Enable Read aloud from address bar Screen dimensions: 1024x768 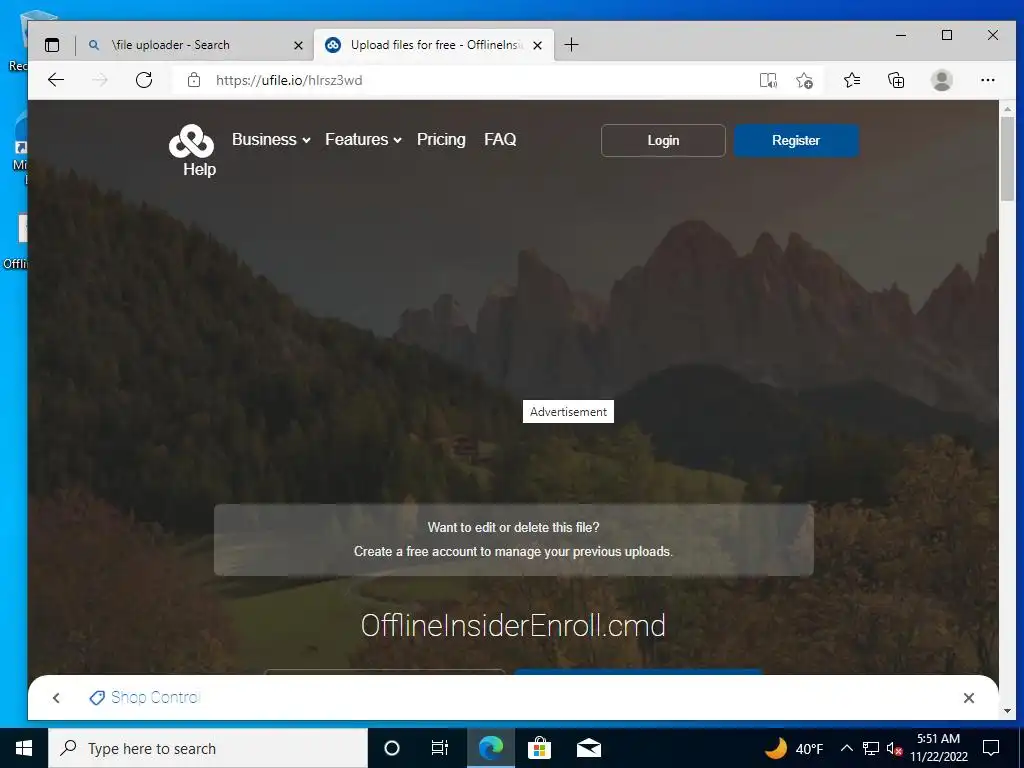(768, 80)
